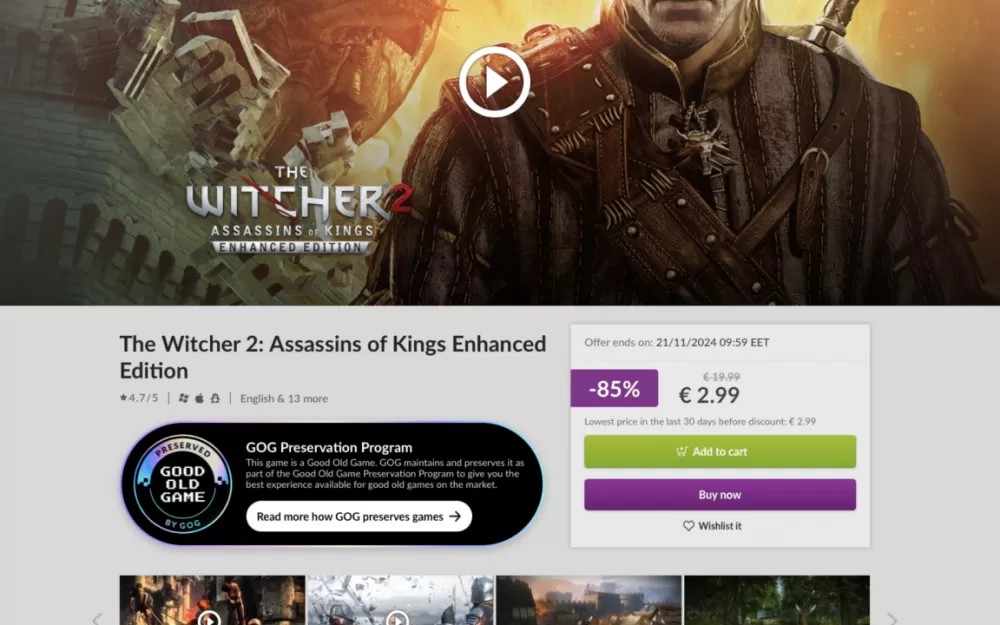The height and width of the screenshot is (625, 1000).
Task: Click the cart icon in Add to cart
Action: 682,452
